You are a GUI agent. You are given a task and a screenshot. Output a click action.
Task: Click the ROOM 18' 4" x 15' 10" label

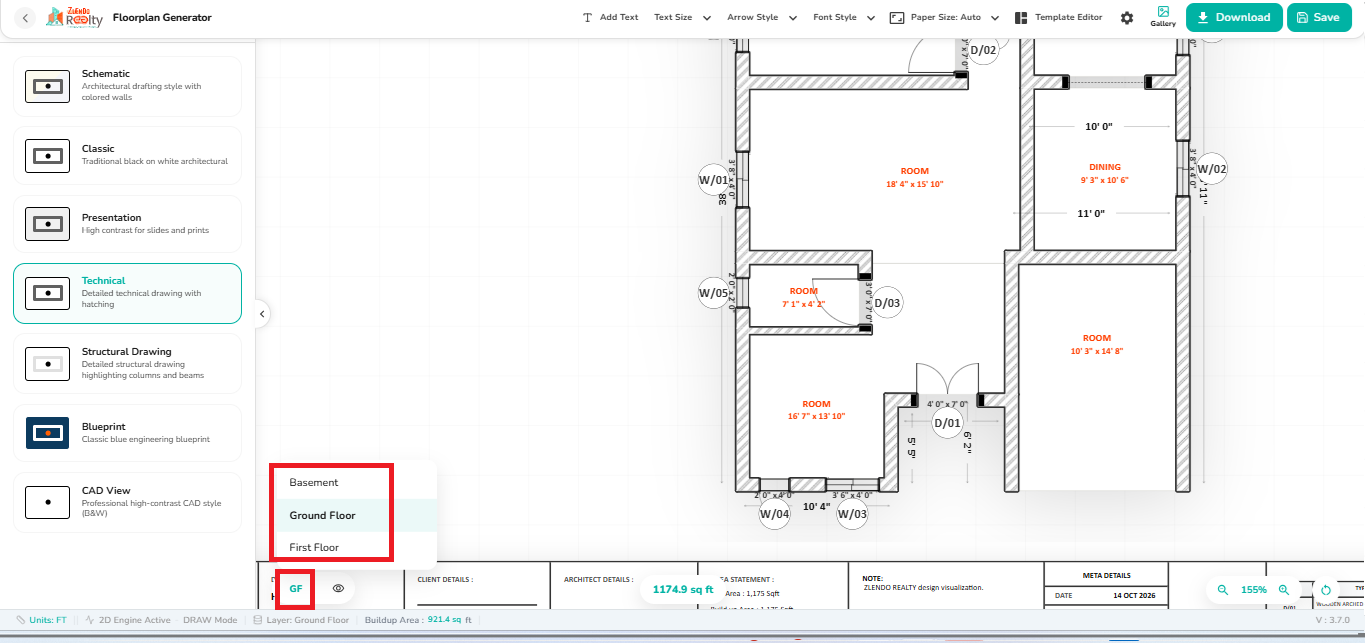point(915,178)
